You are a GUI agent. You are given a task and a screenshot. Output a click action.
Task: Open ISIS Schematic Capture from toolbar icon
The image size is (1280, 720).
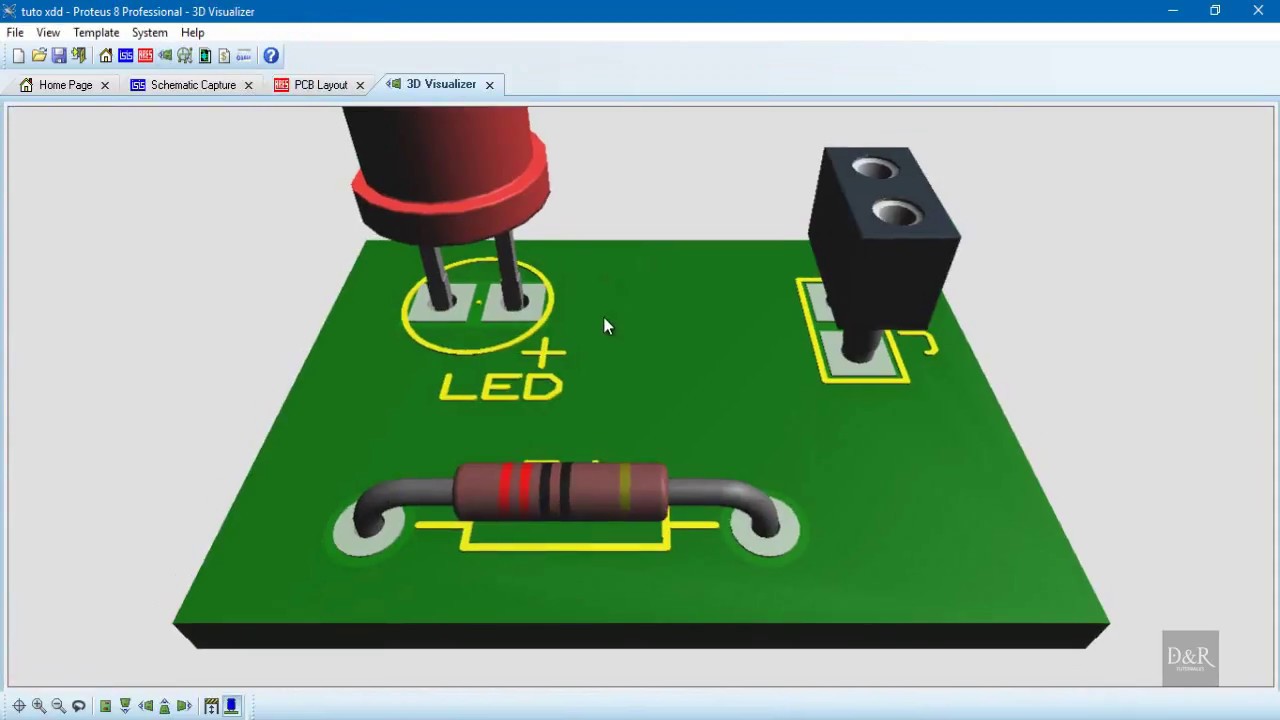[126, 56]
